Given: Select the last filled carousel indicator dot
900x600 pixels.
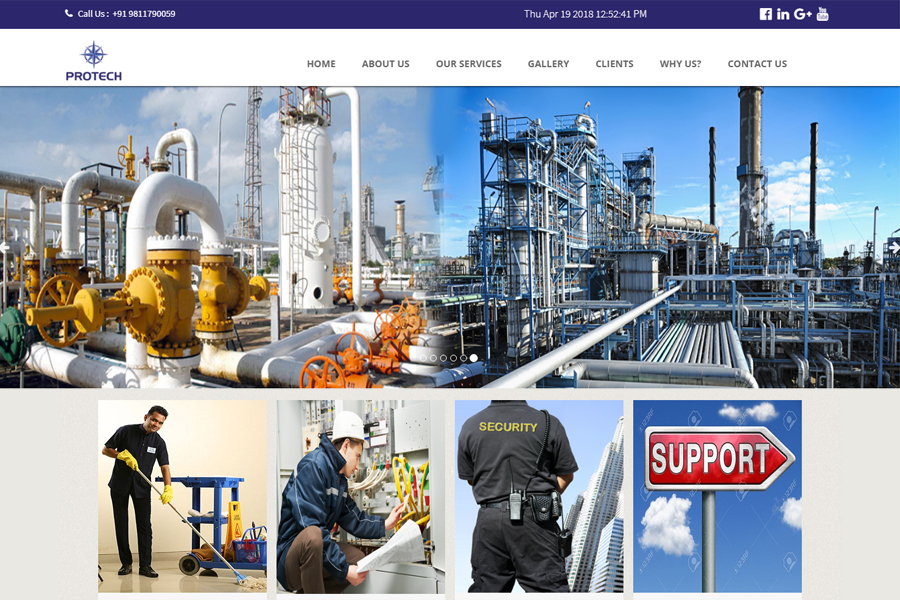Looking at the screenshot, I should click(474, 358).
